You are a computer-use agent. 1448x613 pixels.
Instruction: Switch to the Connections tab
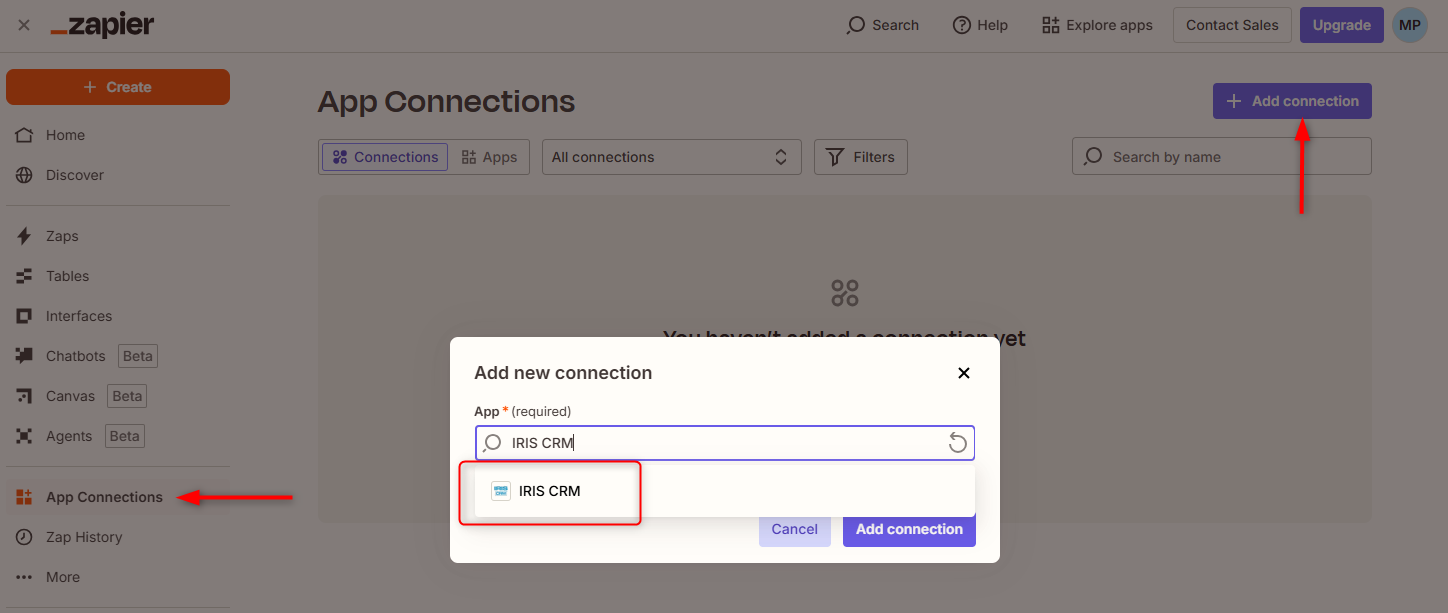[385, 157]
